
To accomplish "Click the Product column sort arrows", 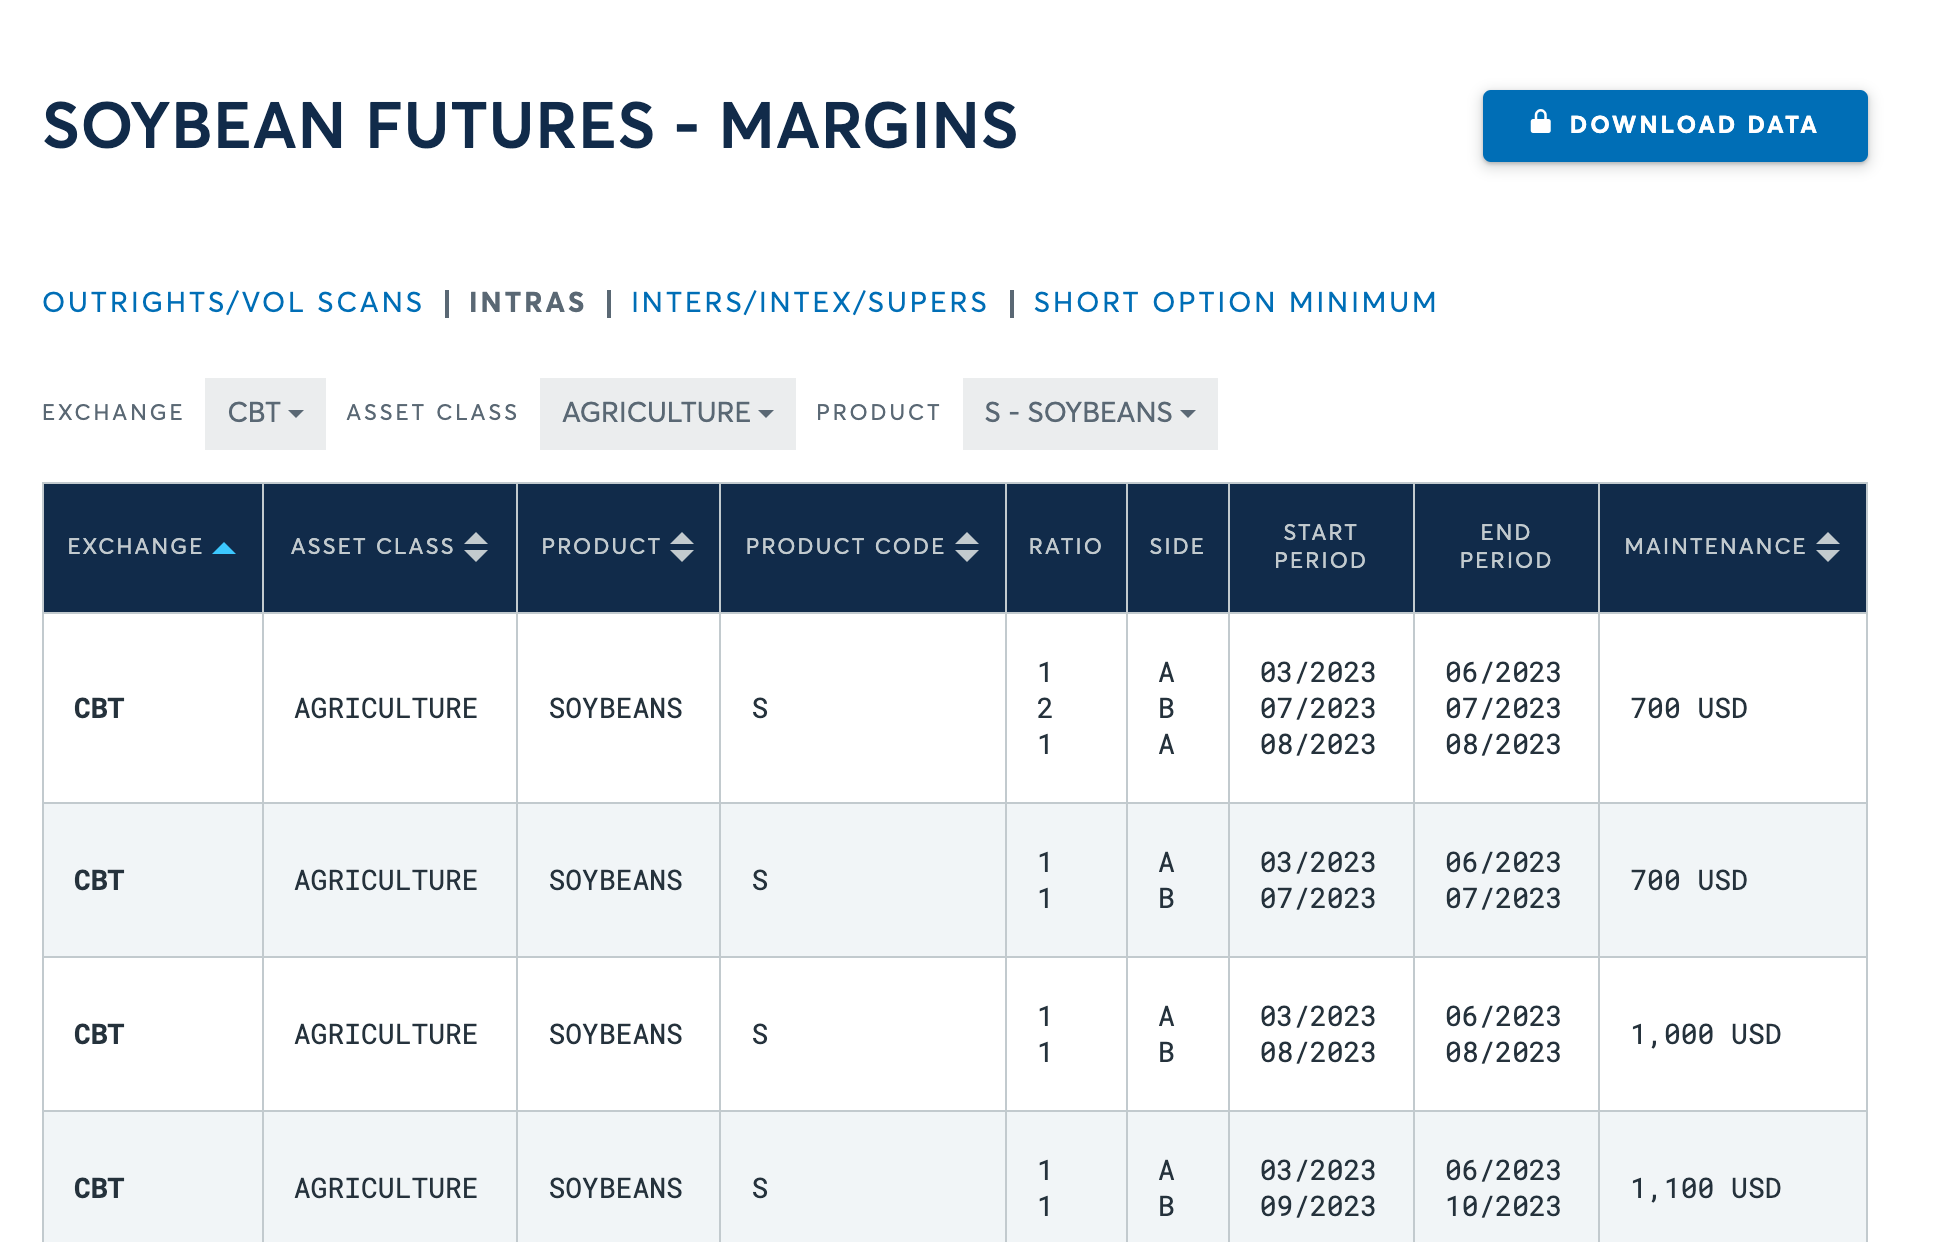I will tap(682, 547).
